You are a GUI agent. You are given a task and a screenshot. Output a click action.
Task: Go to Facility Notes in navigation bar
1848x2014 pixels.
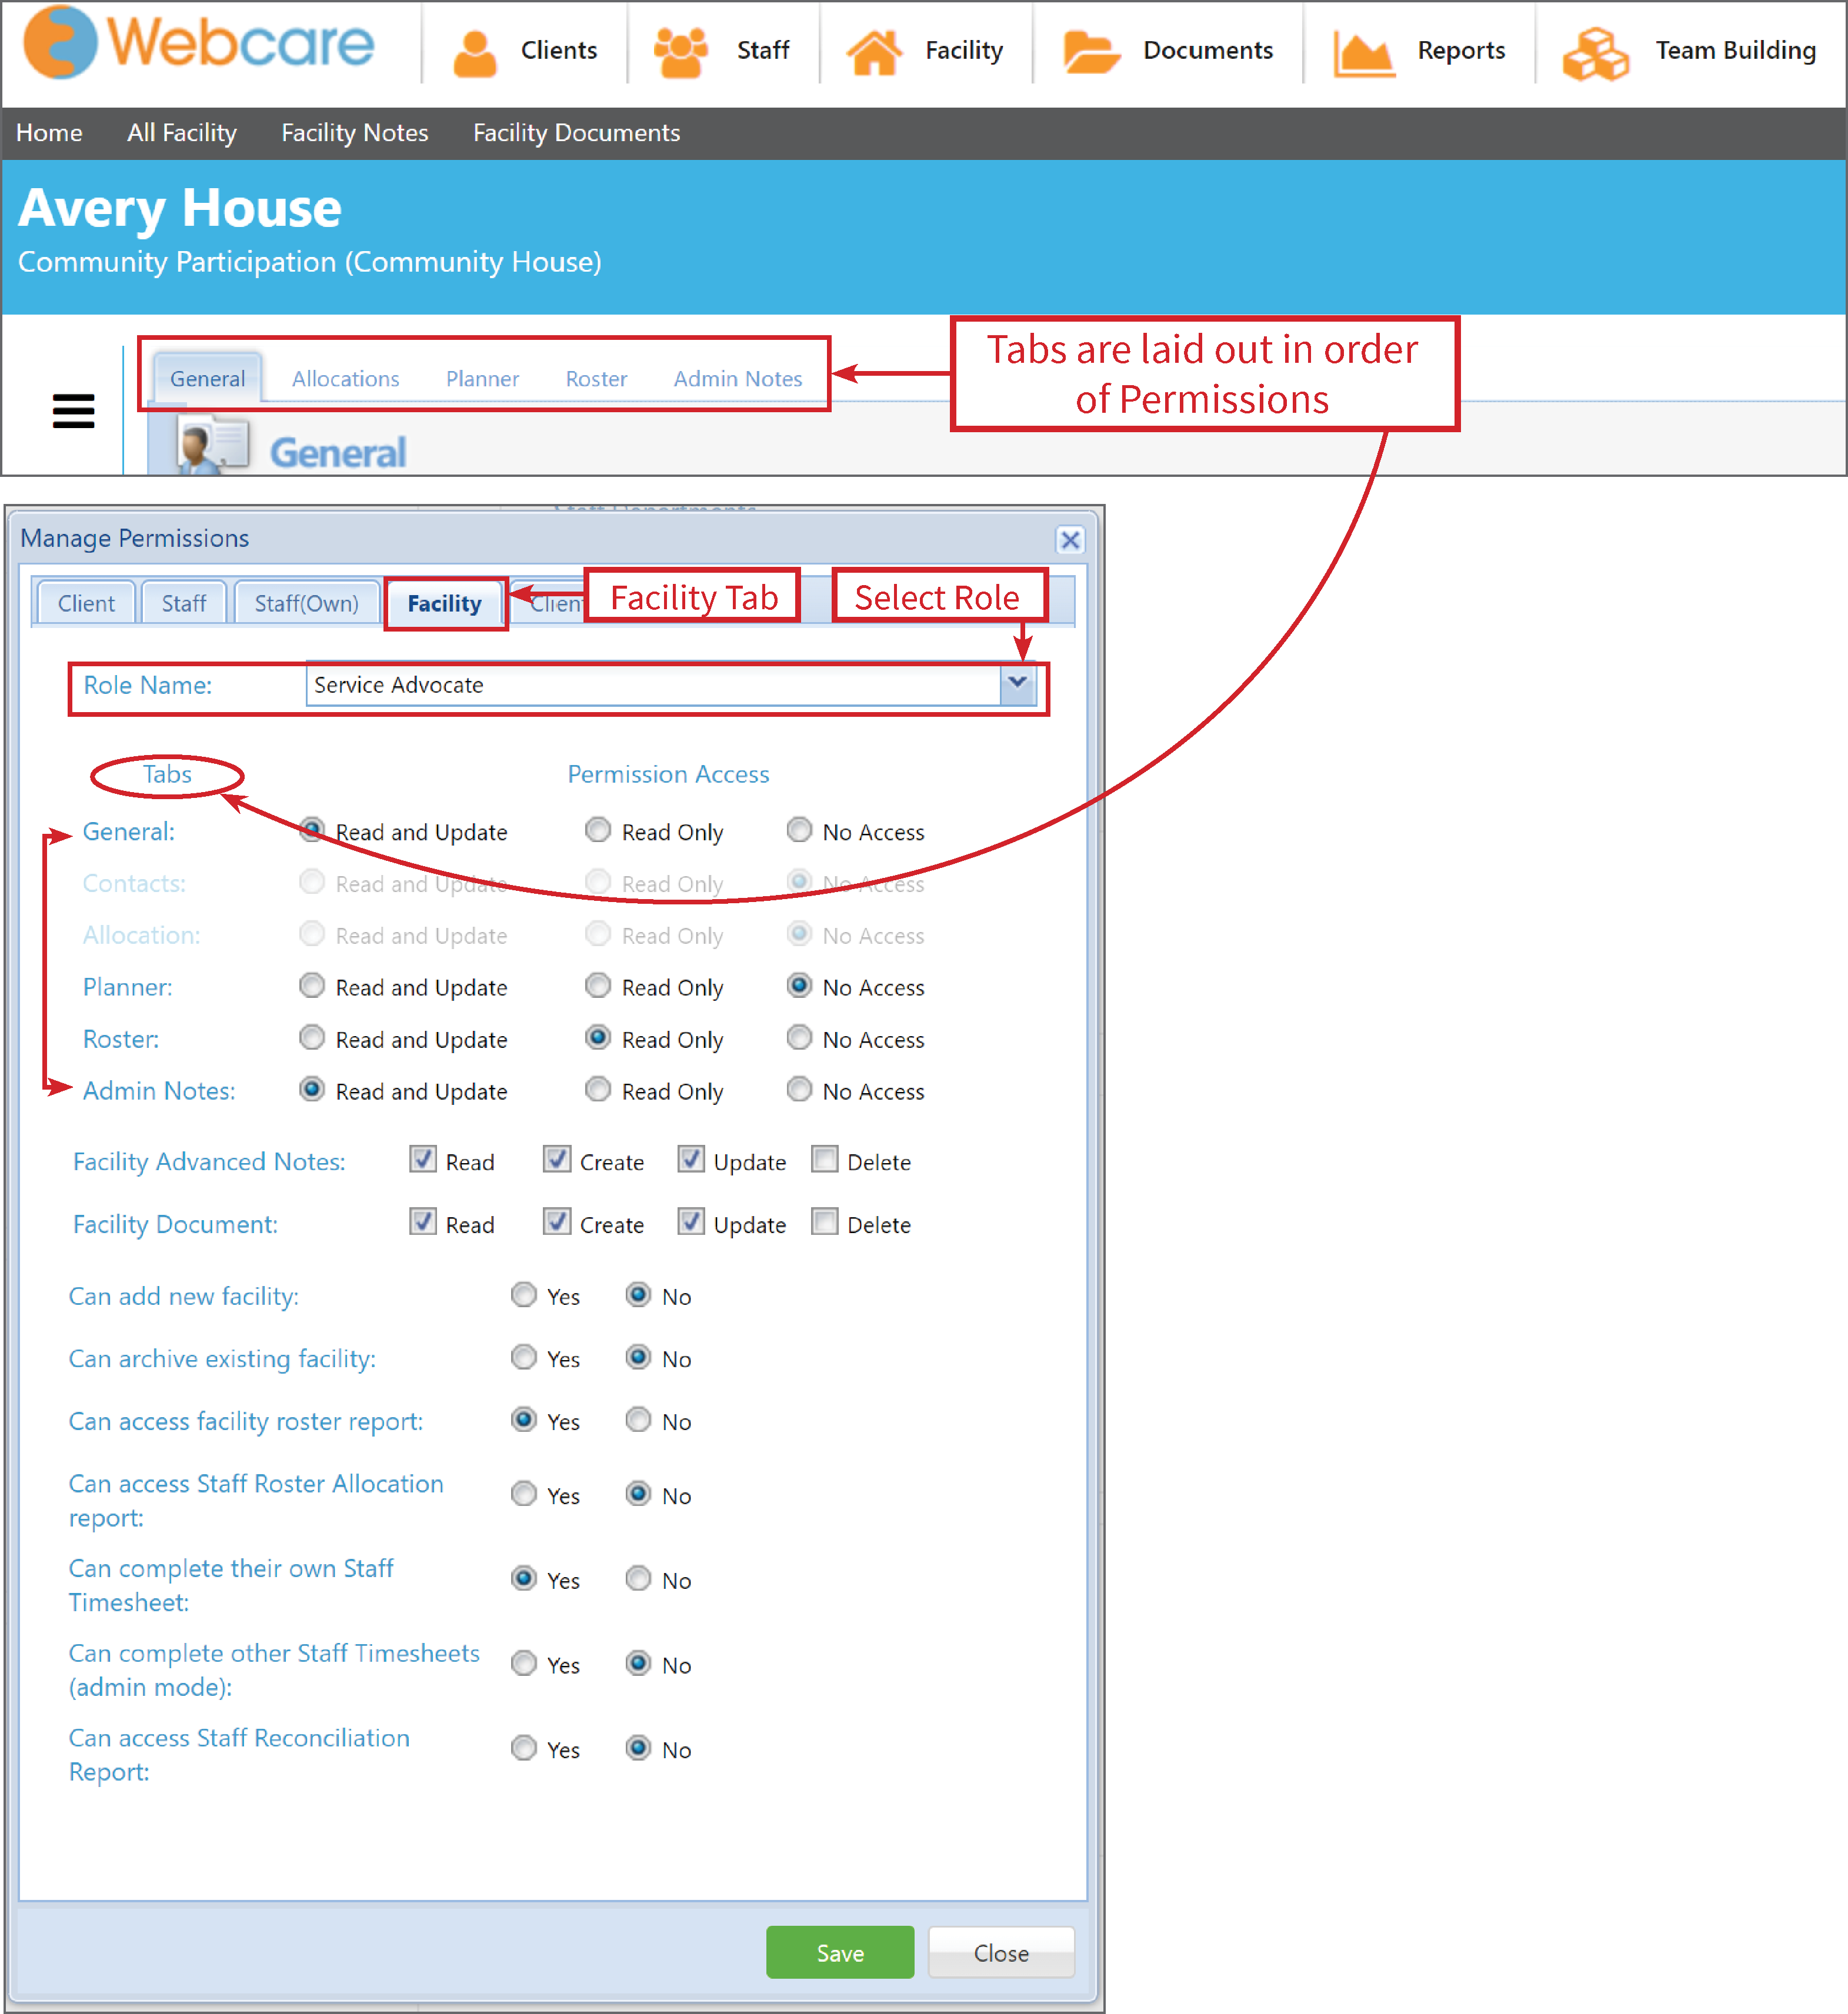(x=354, y=133)
